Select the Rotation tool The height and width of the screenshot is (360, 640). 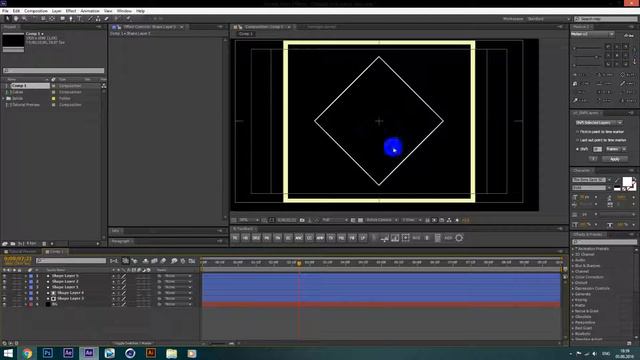(x=34, y=18)
